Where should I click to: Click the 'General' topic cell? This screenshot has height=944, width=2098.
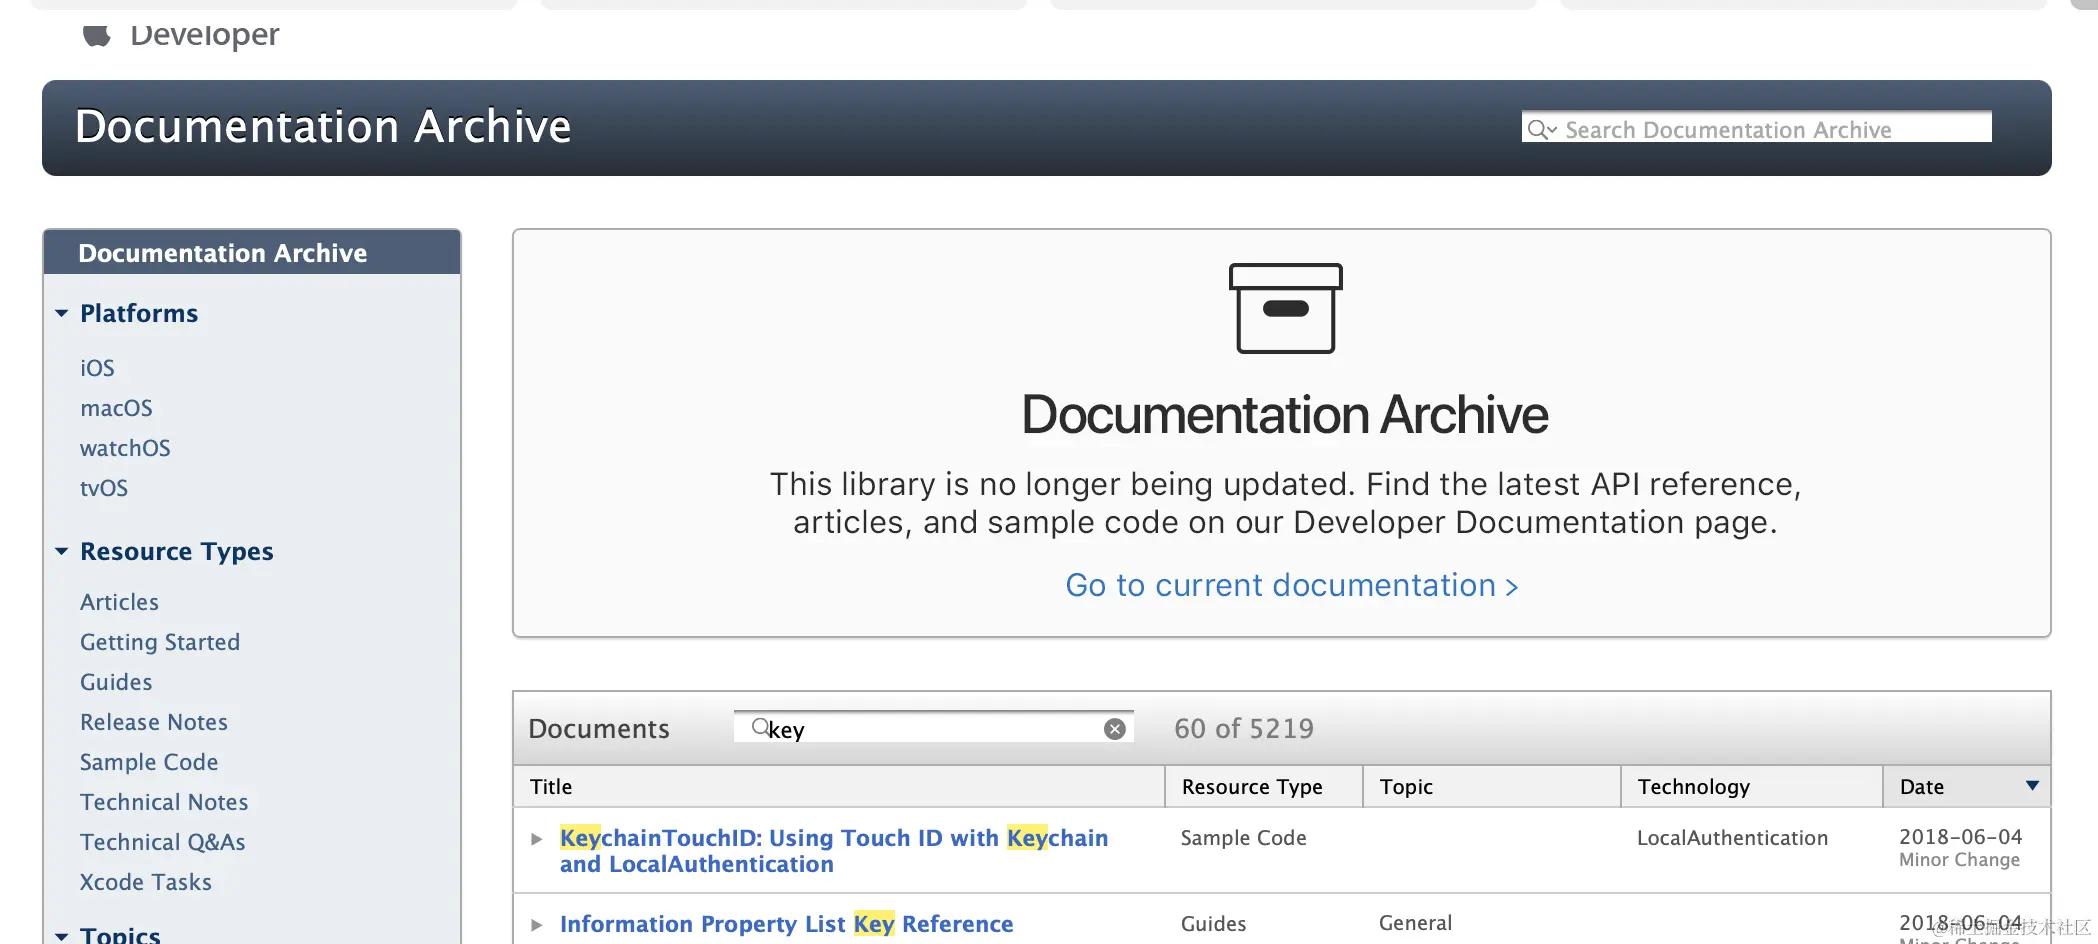(x=1415, y=923)
